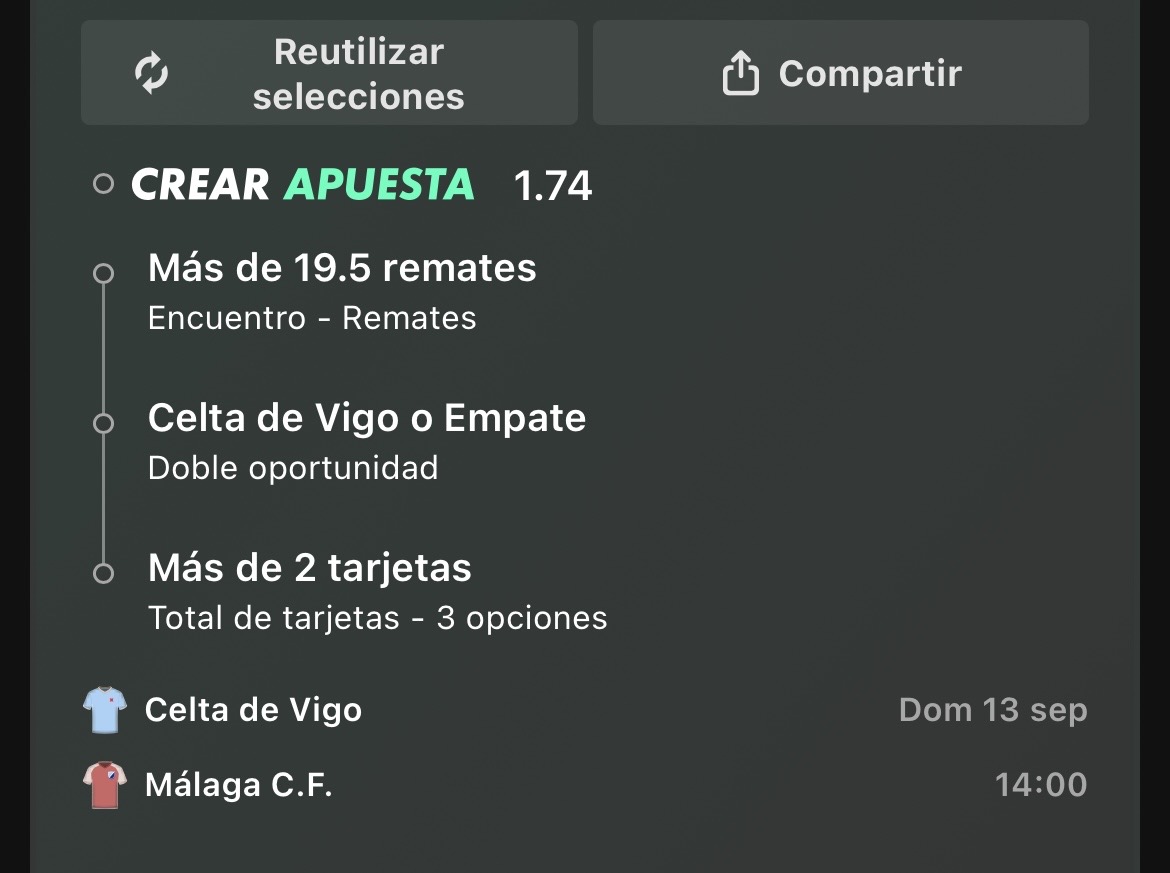Click the Celta de Vigo light blue jersey icon
The width and height of the screenshot is (1170, 873).
coord(104,710)
